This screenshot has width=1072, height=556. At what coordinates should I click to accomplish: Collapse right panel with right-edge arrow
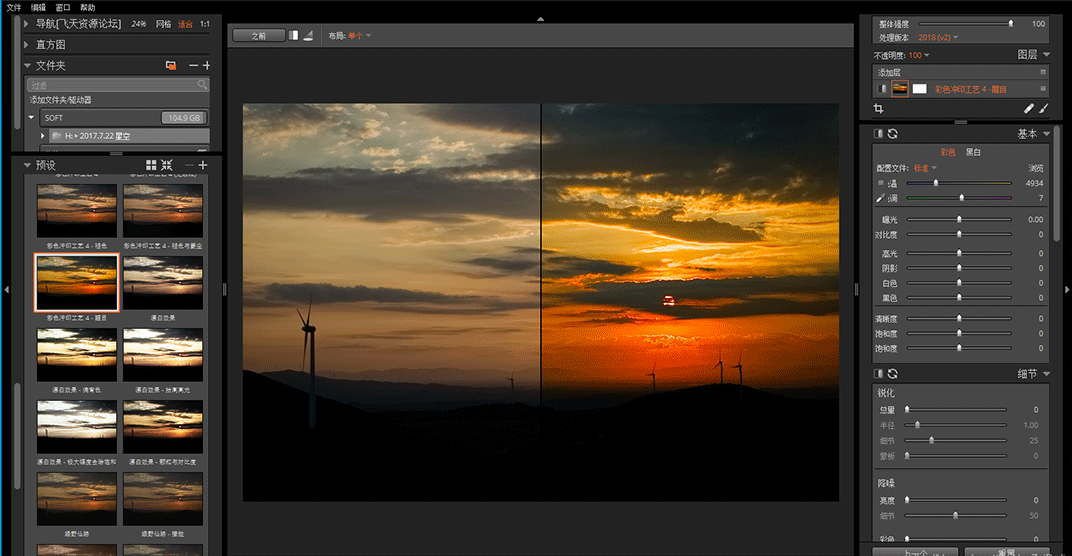pos(1067,290)
